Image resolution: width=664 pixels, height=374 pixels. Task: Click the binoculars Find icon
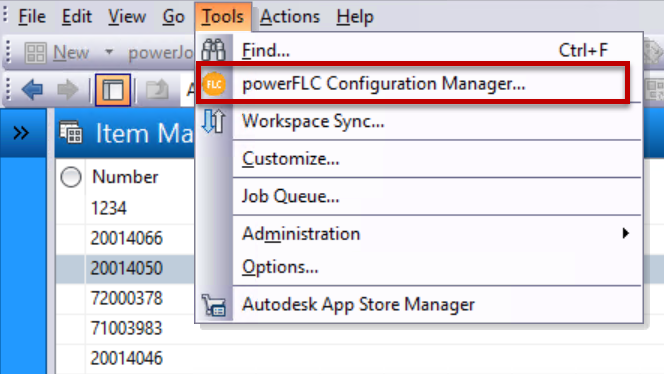(213, 50)
